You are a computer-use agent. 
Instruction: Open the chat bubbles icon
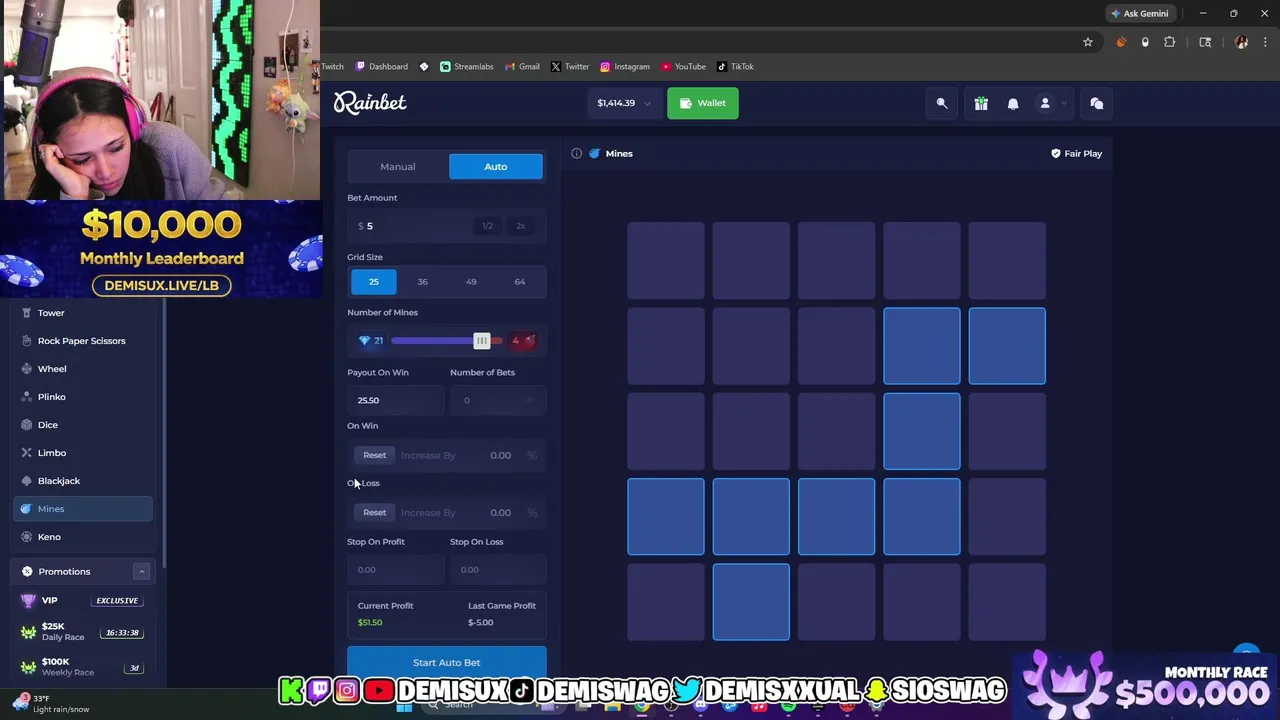[x=1097, y=103]
